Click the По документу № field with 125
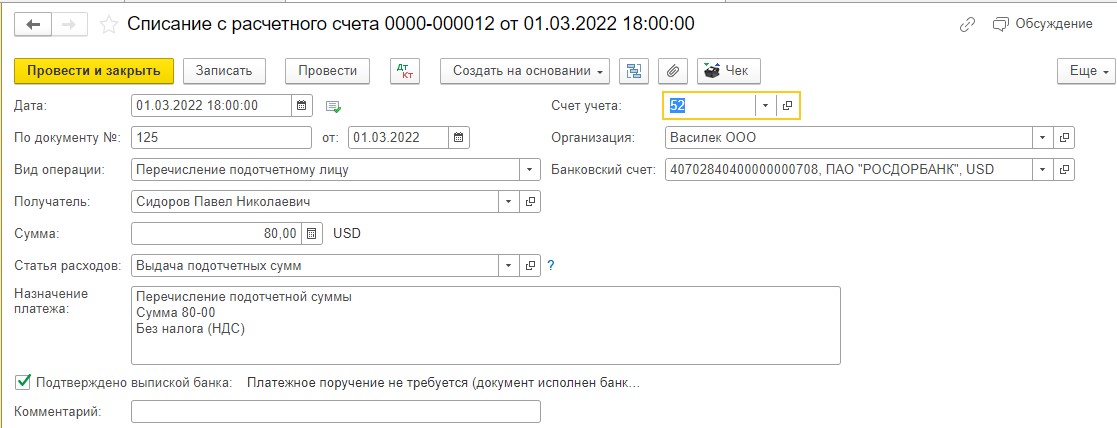This screenshot has width=1117, height=428. 222,137
